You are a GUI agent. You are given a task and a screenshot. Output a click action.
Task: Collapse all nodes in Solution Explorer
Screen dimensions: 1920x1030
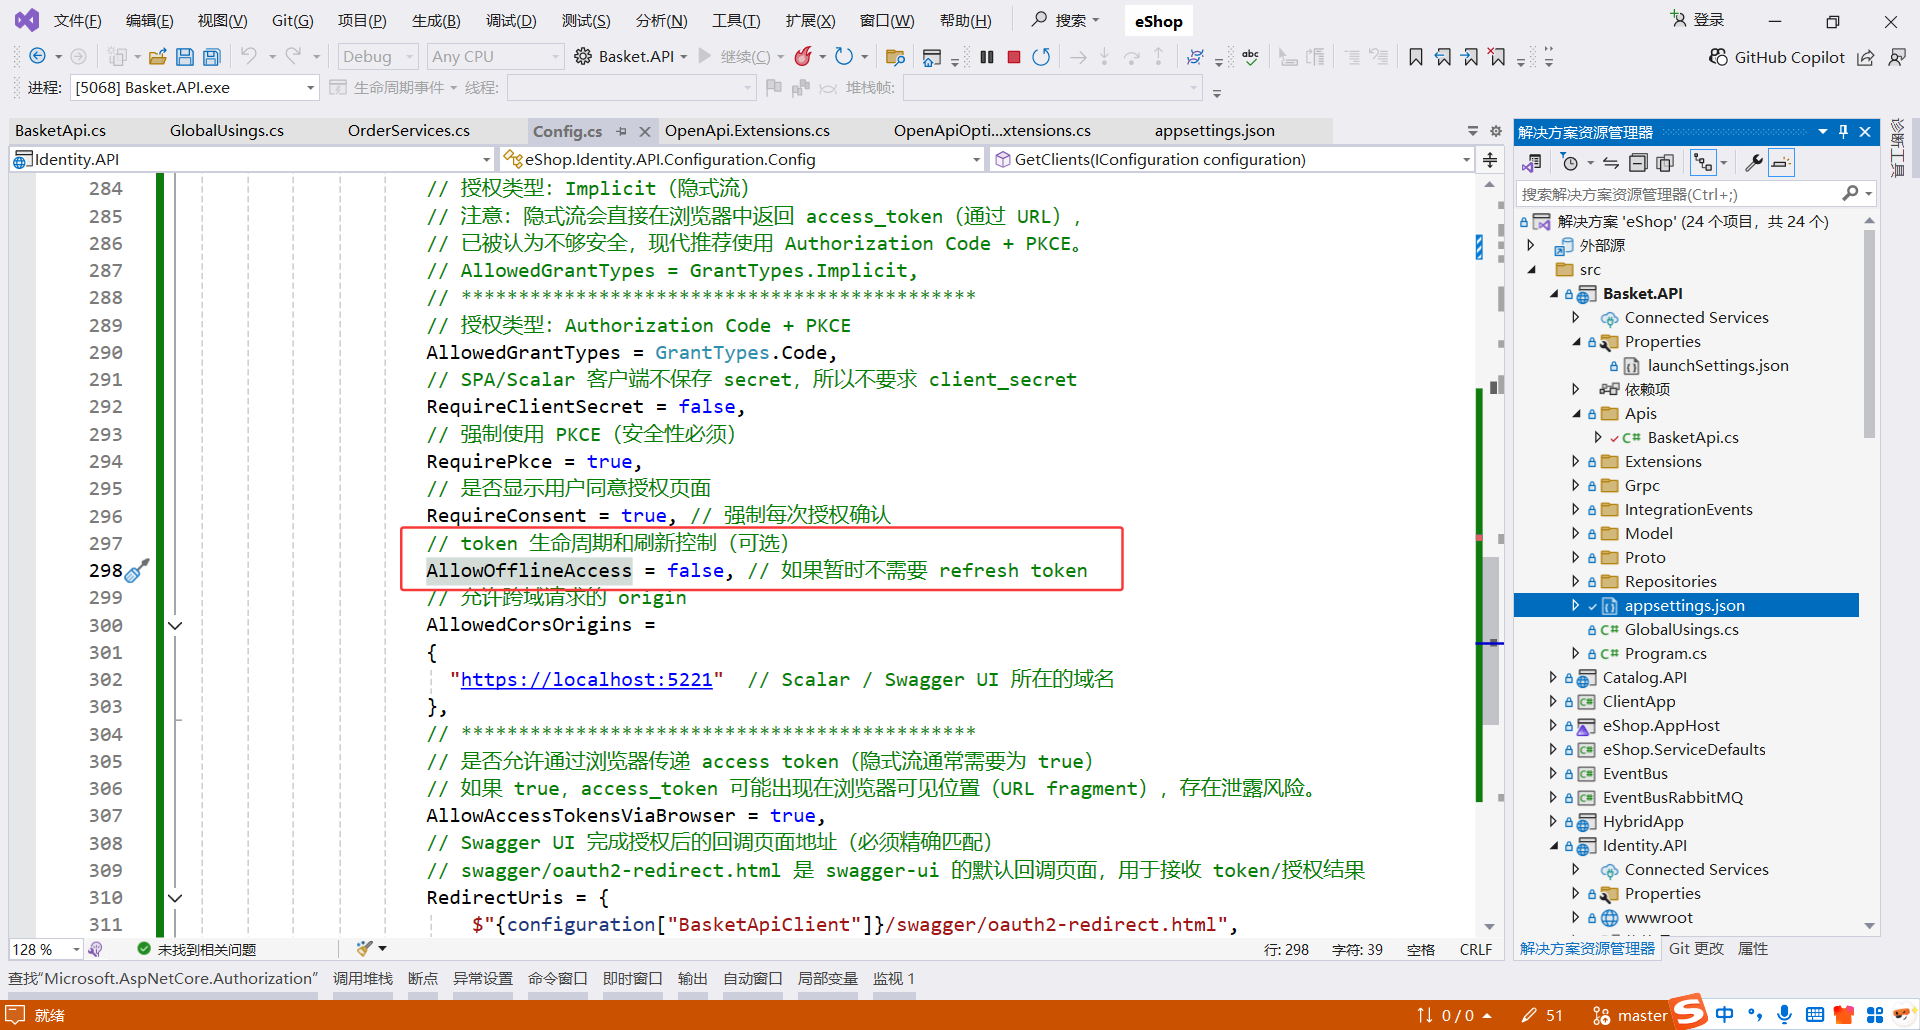pyautogui.click(x=1638, y=163)
